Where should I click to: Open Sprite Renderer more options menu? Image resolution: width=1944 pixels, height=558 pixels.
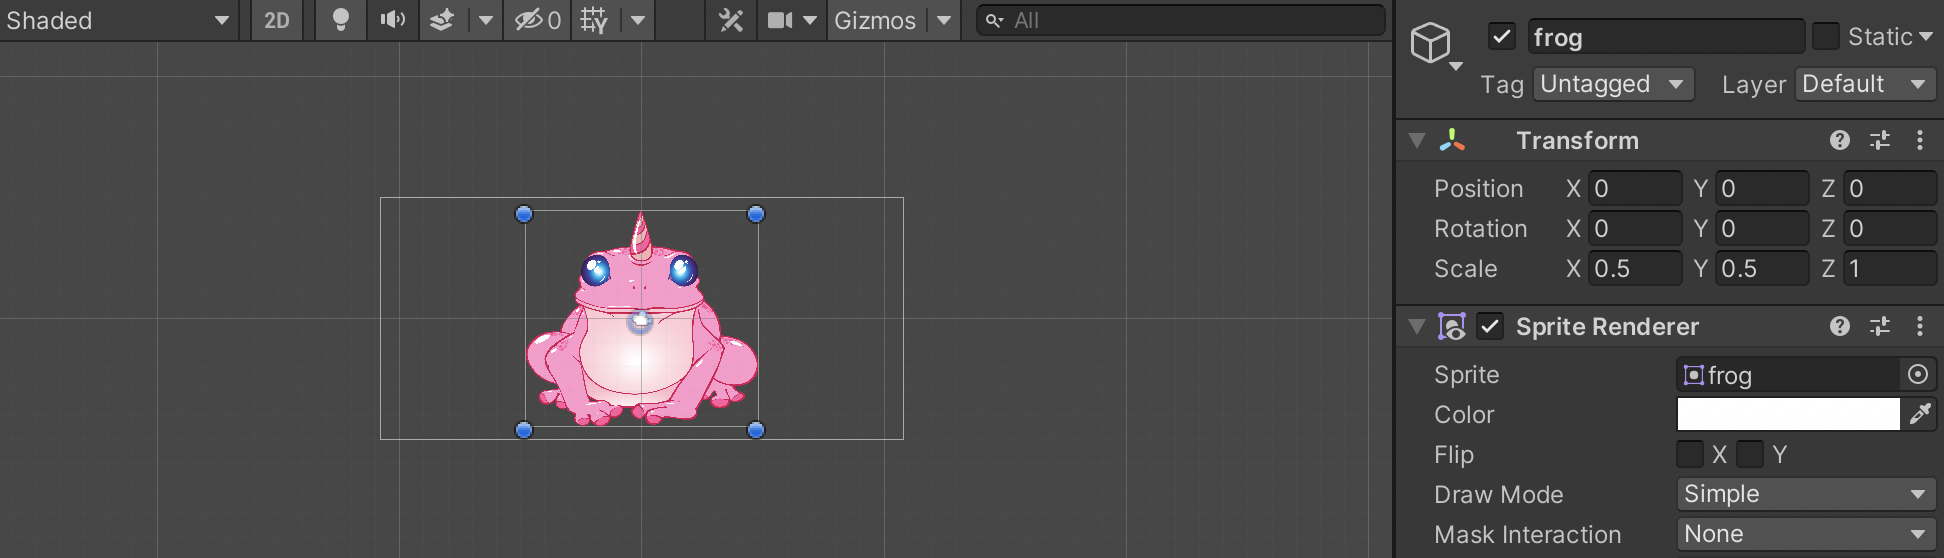click(x=1920, y=326)
